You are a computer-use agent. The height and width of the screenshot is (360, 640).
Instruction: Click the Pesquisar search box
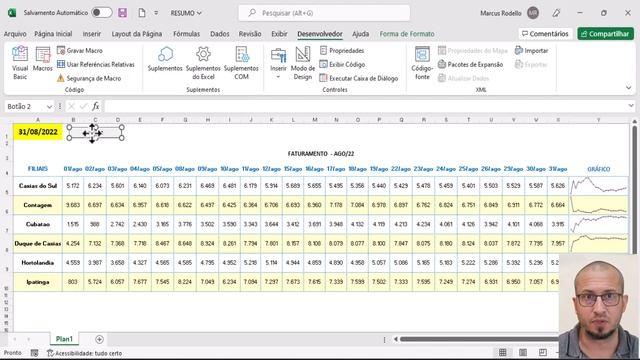coord(324,13)
